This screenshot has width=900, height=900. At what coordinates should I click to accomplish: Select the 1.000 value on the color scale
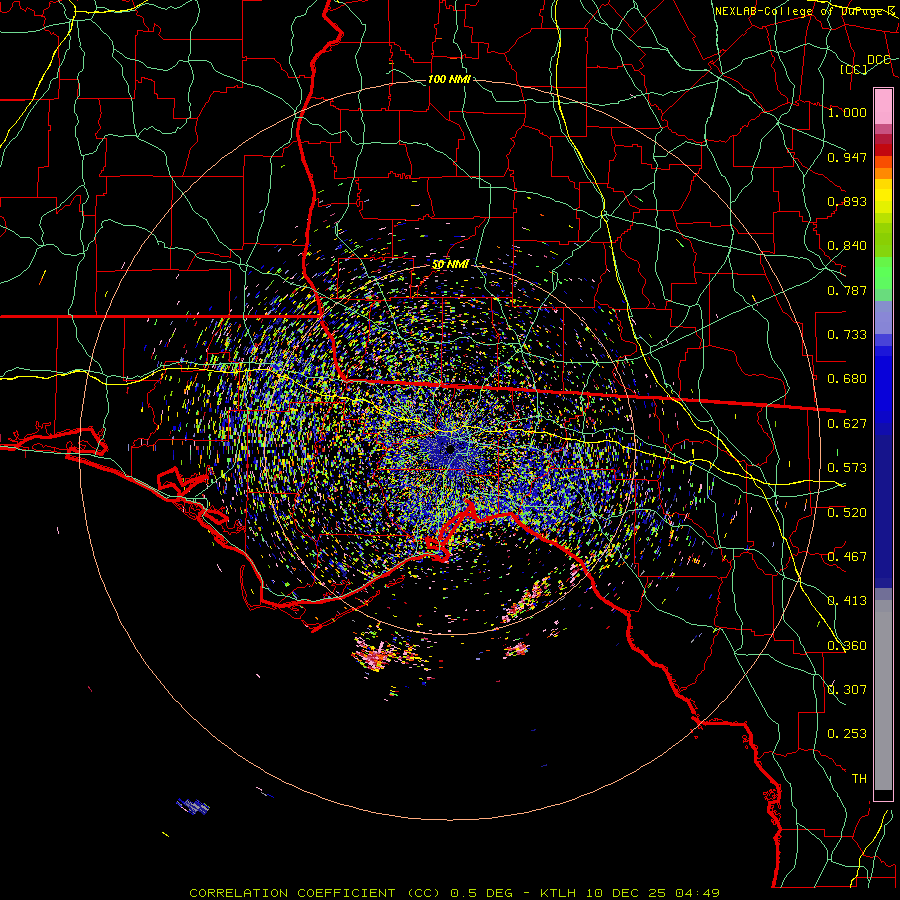pos(847,112)
